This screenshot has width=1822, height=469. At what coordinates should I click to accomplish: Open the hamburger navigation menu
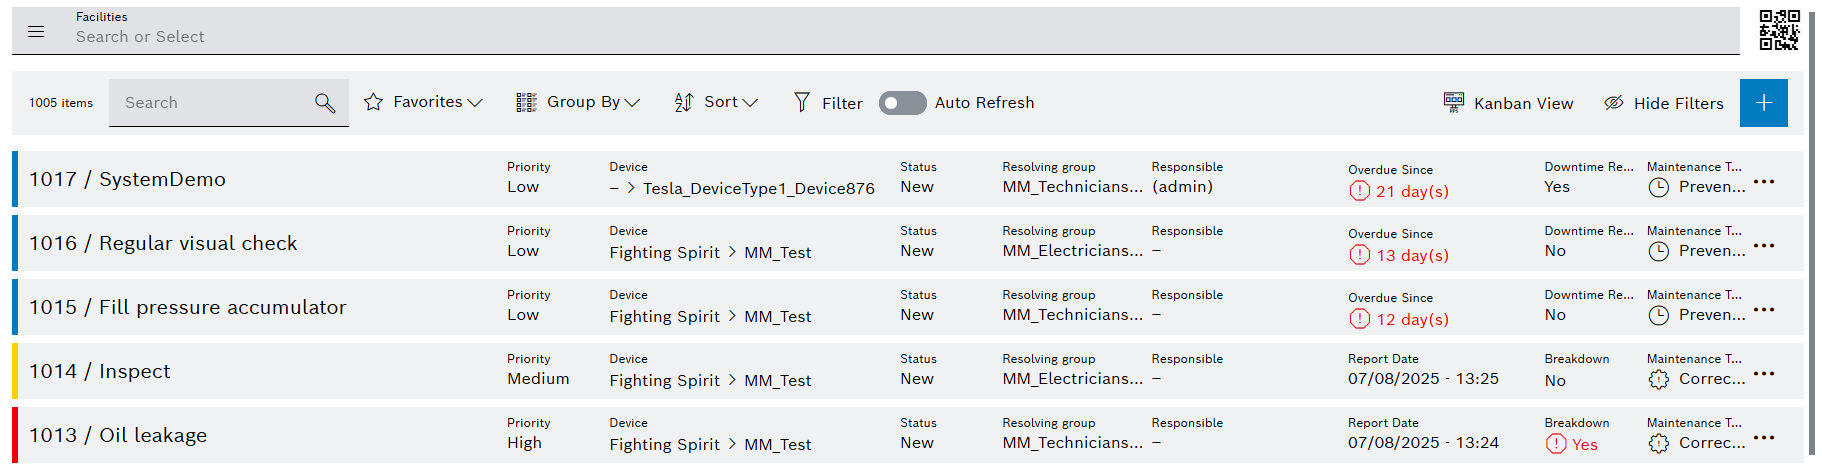click(x=36, y=32)
